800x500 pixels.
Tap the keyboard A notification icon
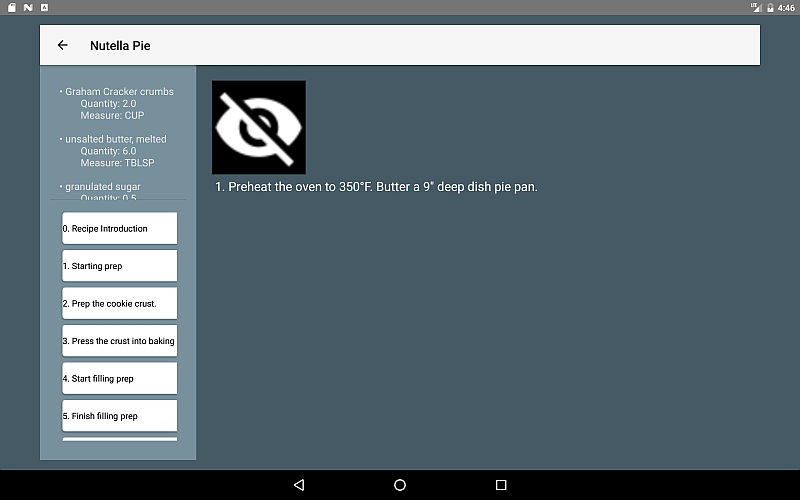coord(44,7)
